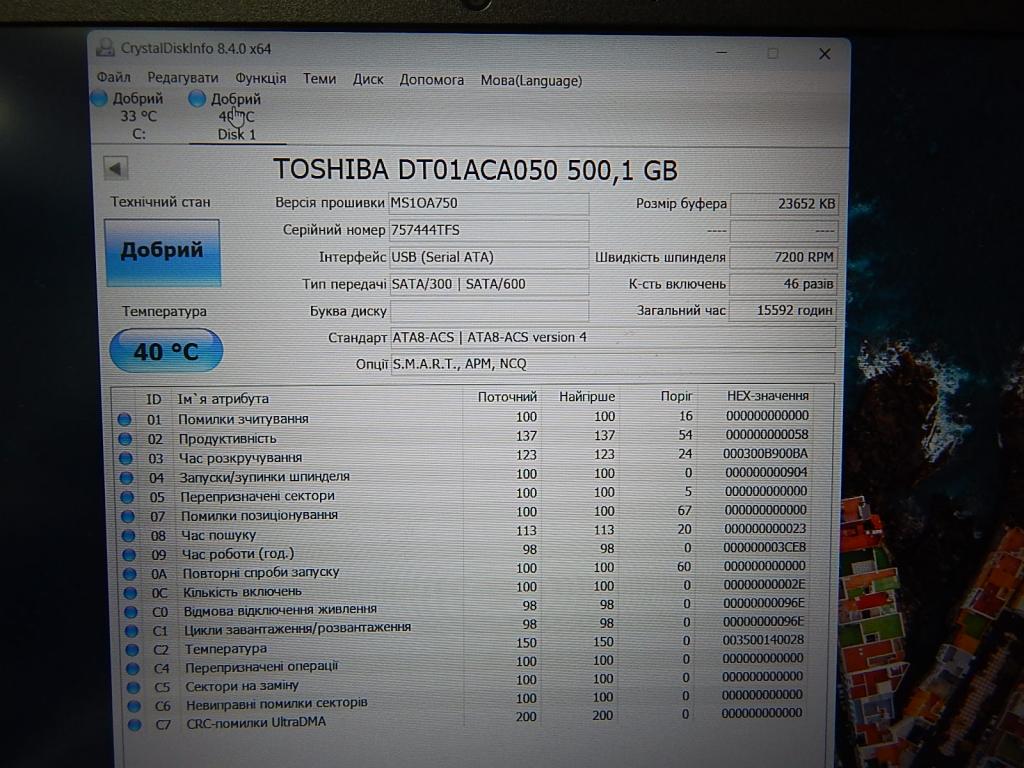Select the Час роботи (год.) row
The image size is (1024, 768).
click(x=462, y=551)
